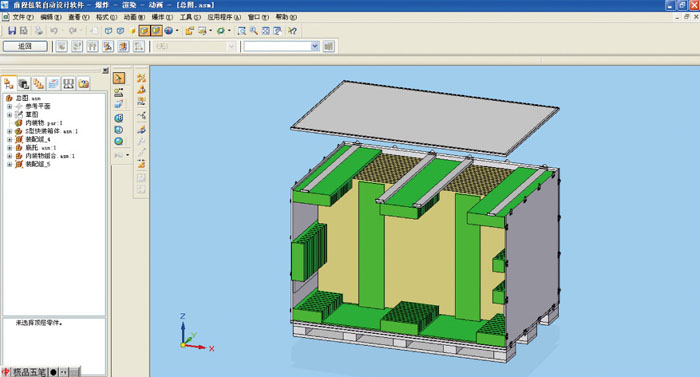Click the top explode icon in the second vertical toolbar
700x377 pixels.
pyautogui.click(x=141, y=78)
